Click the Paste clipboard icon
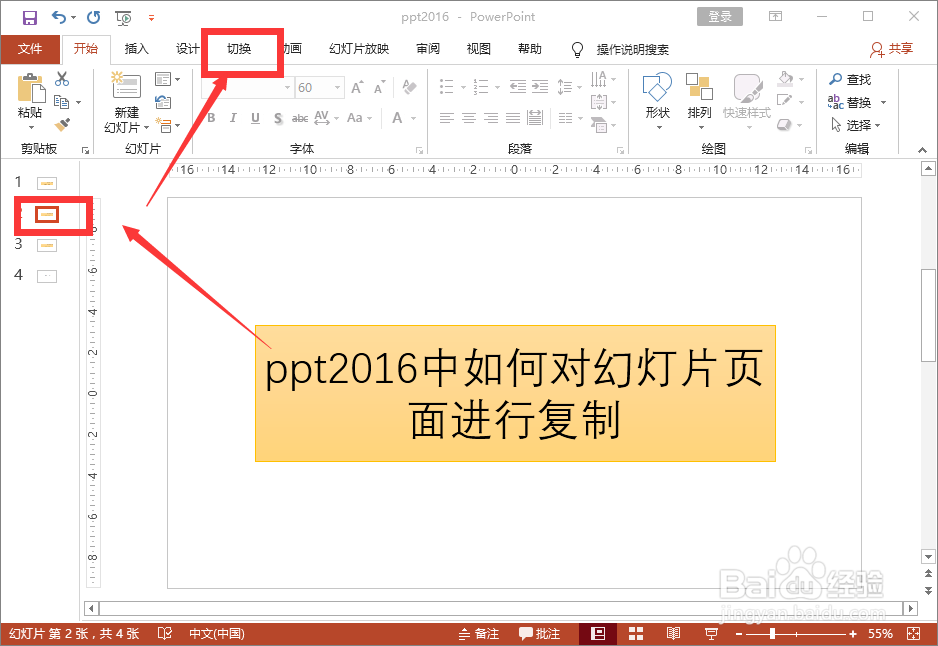This screenshot has width=938, height=646. (x=31, y=89)
